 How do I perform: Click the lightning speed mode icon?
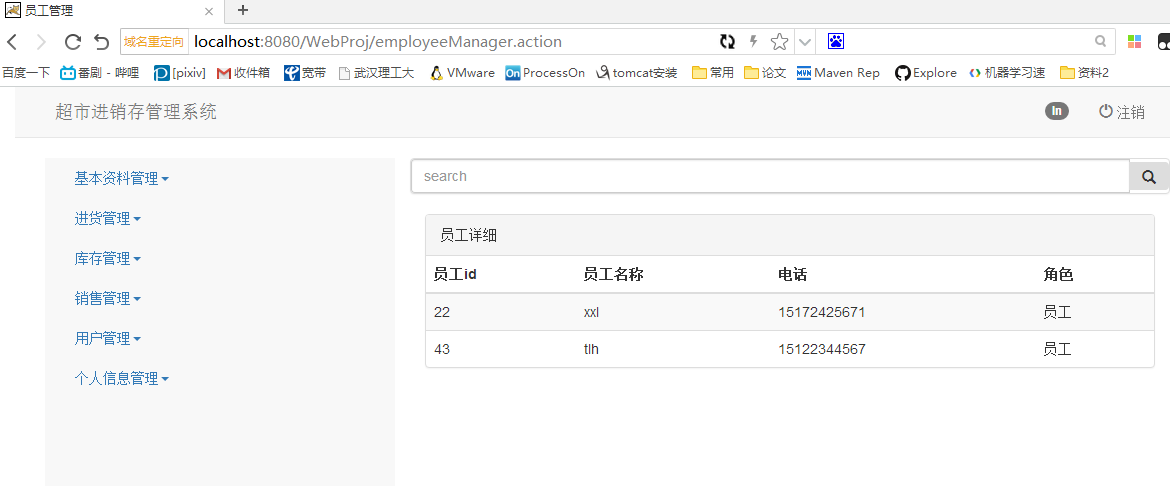pyautogui.click(x=754, y=41)
